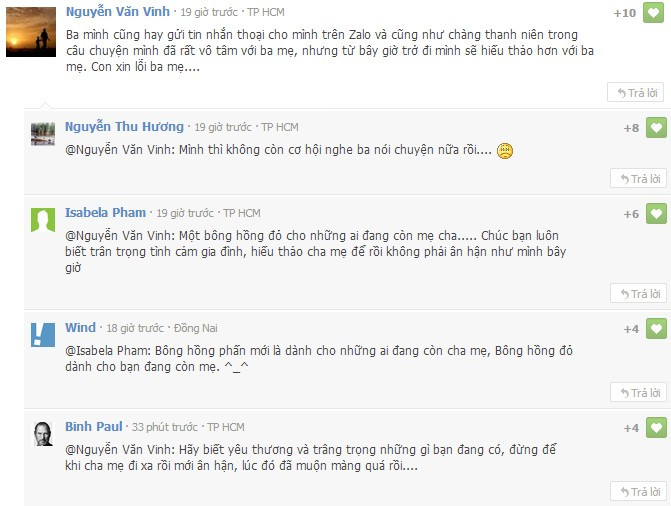Like Wind's comment using the heart
The height and width of the screenshot is (506, 671).
[656, 329]
